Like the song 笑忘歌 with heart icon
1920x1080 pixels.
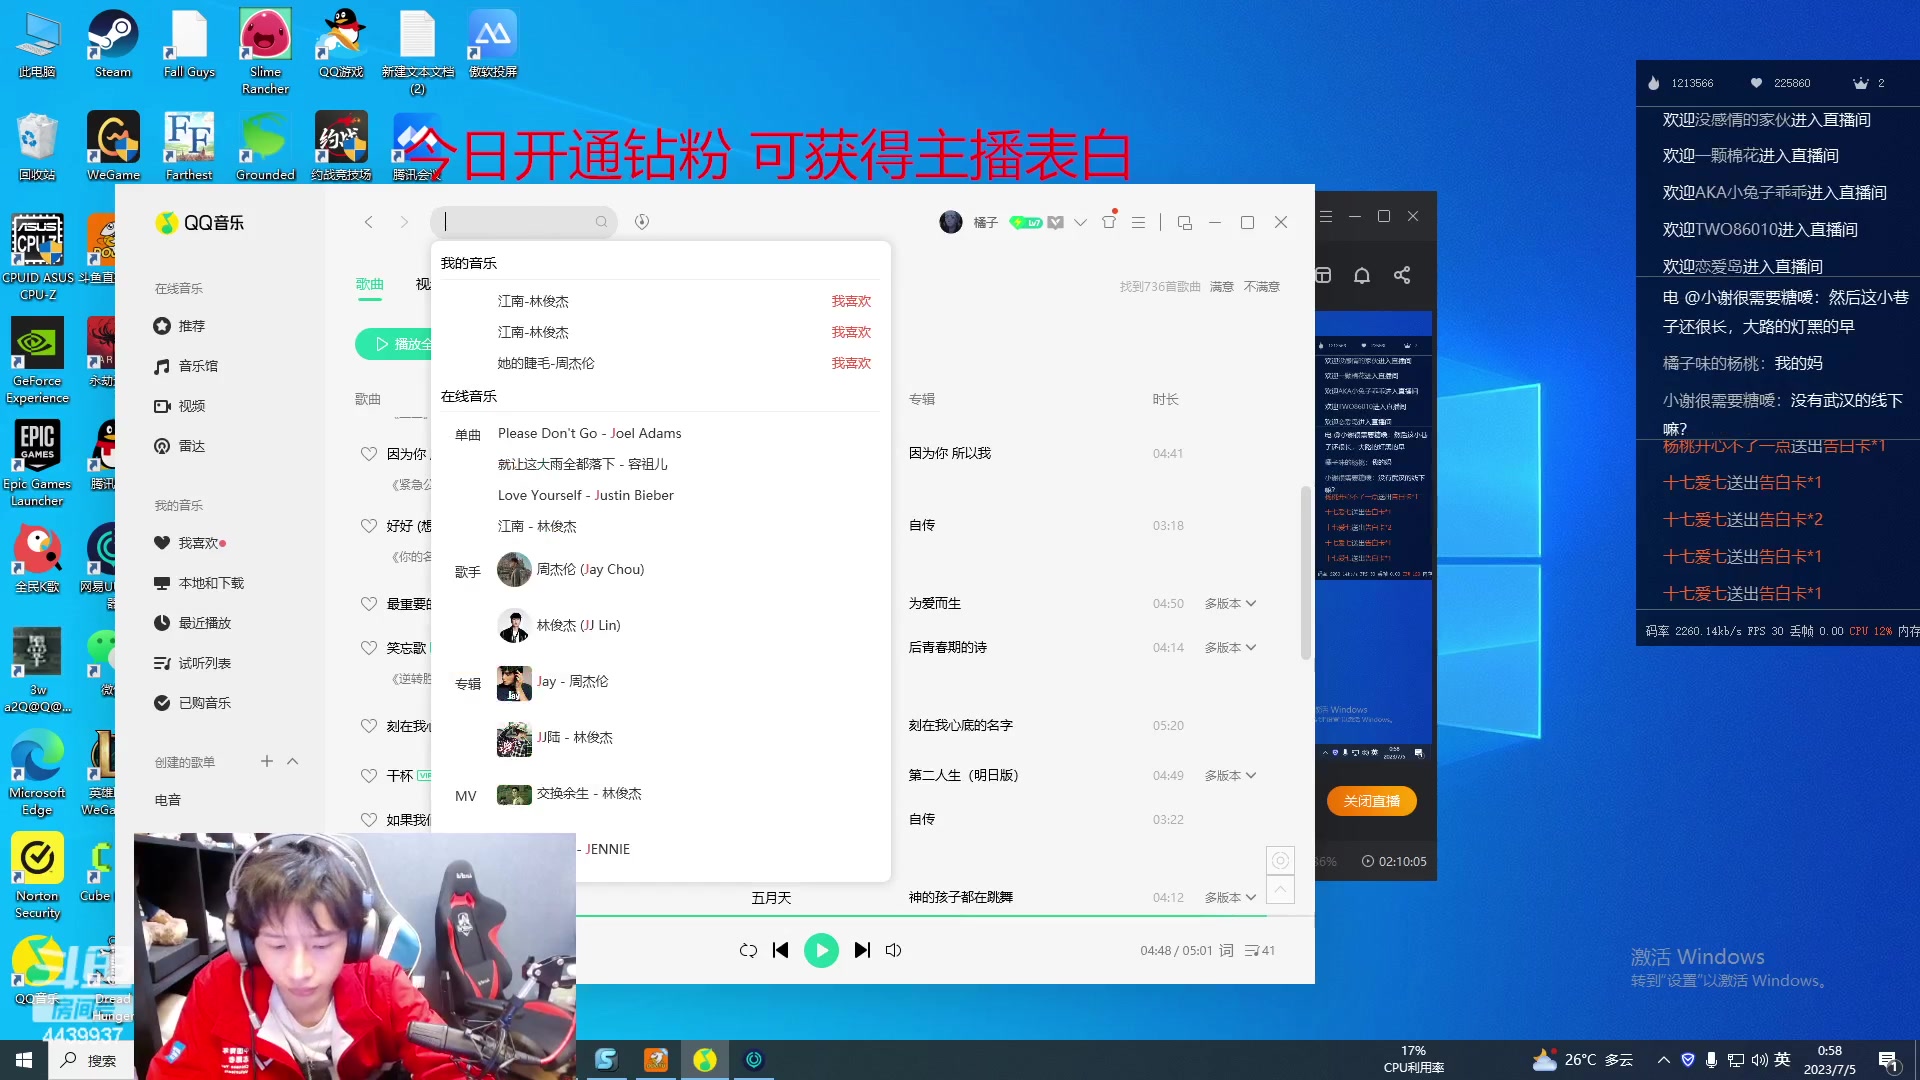(369, 647)
